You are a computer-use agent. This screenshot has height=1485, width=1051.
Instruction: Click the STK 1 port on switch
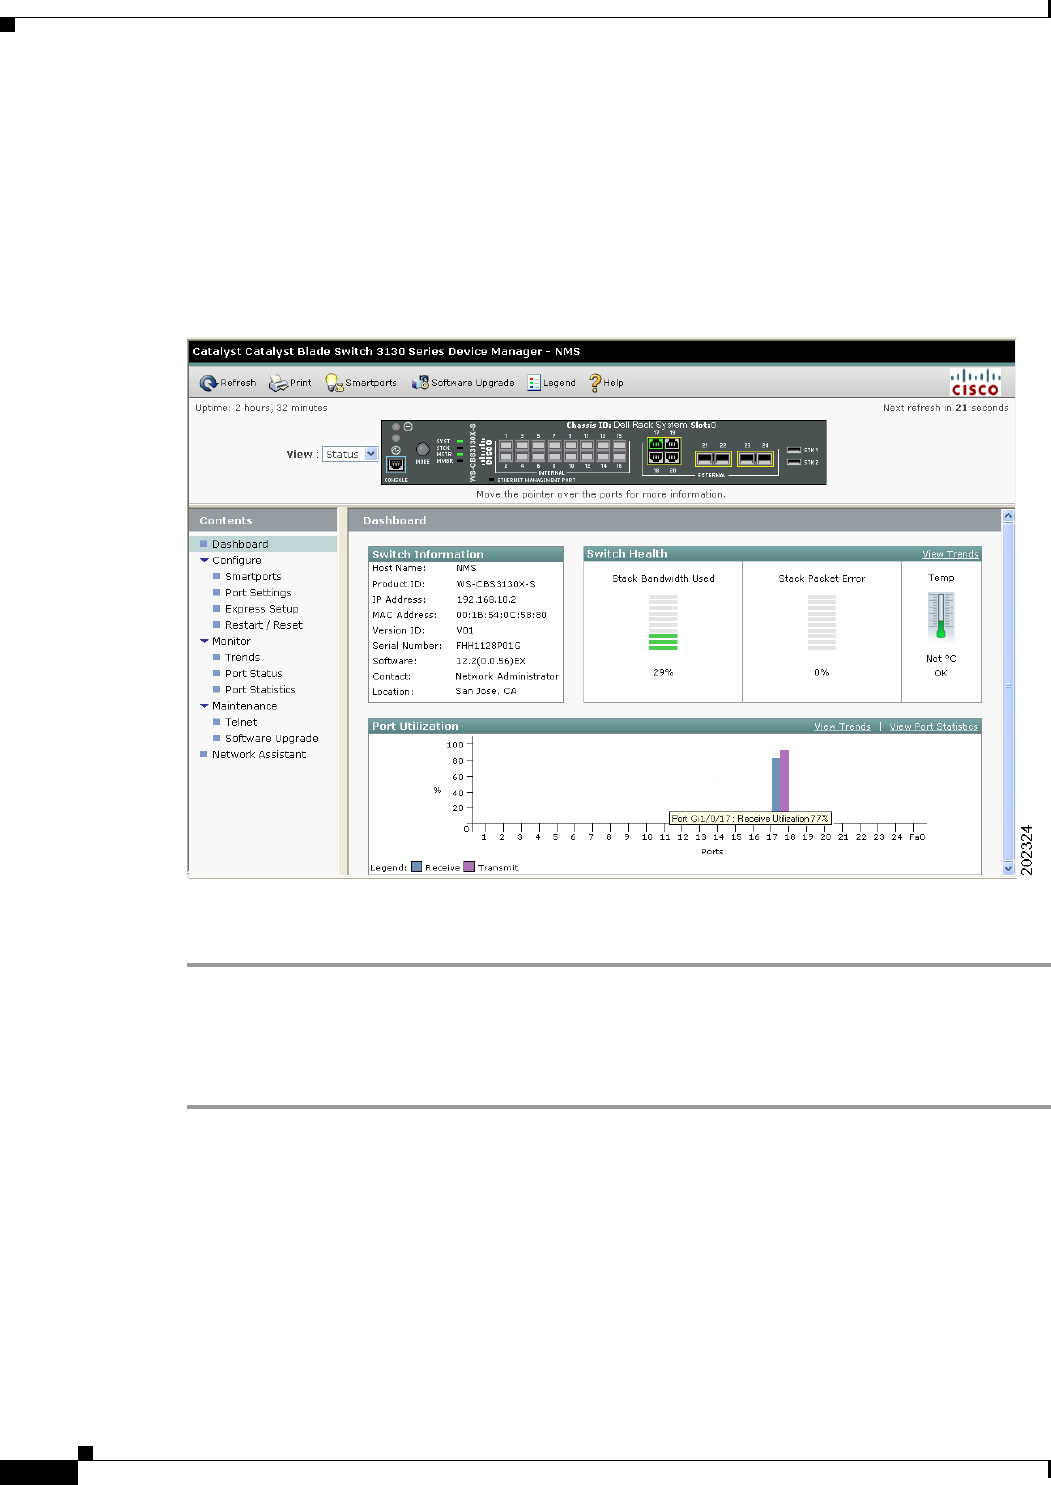pos(794,450)
